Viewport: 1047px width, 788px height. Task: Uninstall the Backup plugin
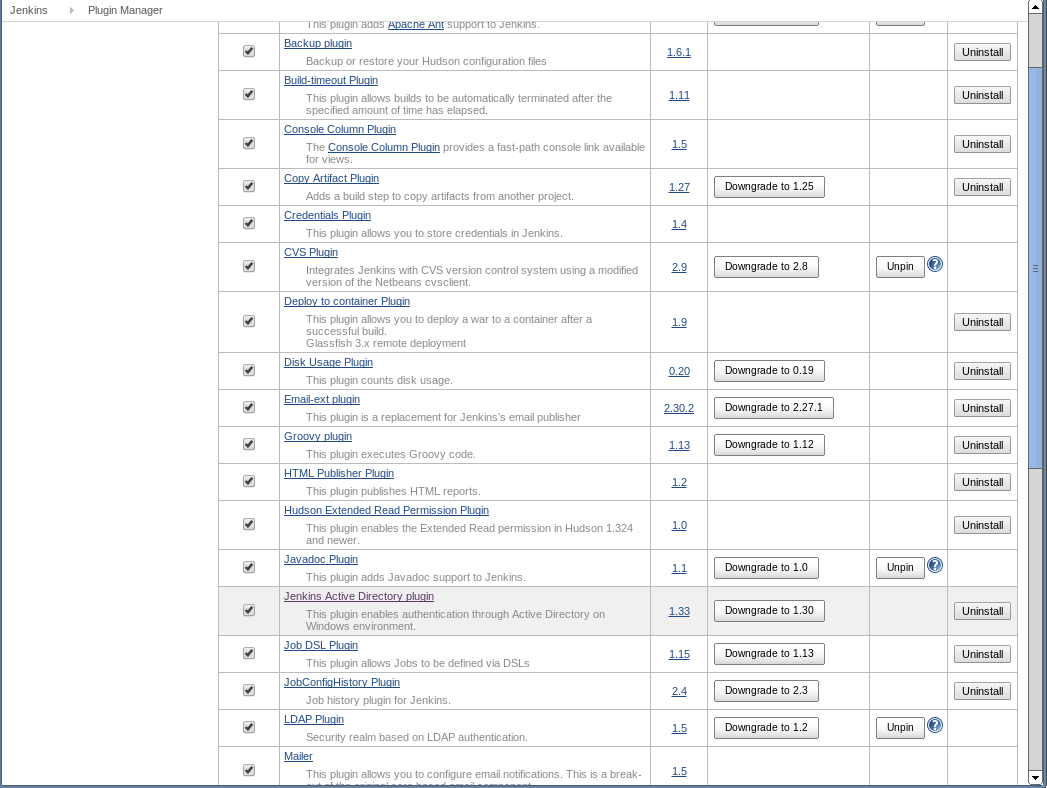(x=982, y=52)
